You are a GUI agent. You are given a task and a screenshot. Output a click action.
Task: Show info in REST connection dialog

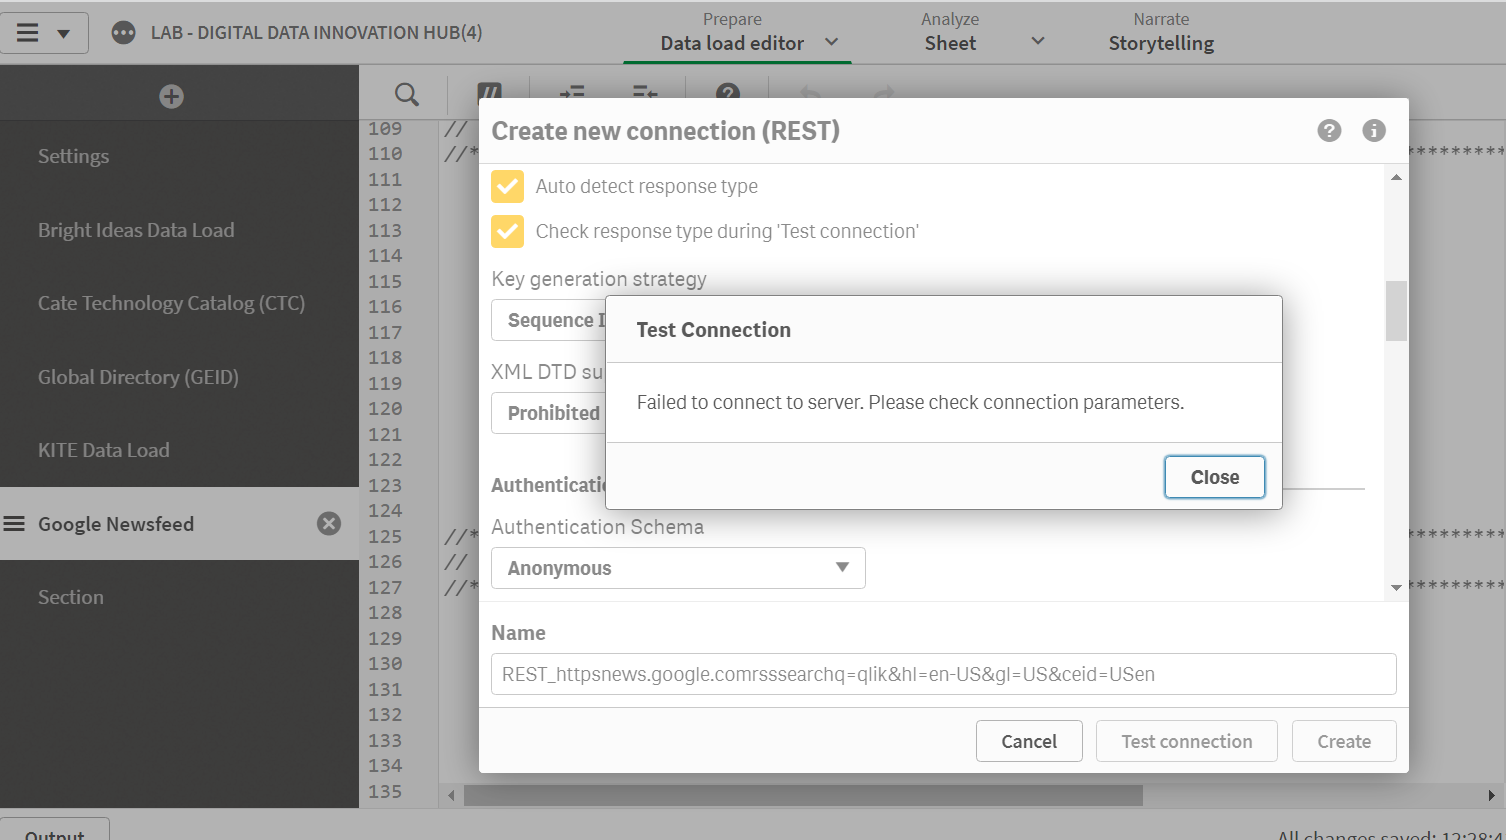point(1374,131)
